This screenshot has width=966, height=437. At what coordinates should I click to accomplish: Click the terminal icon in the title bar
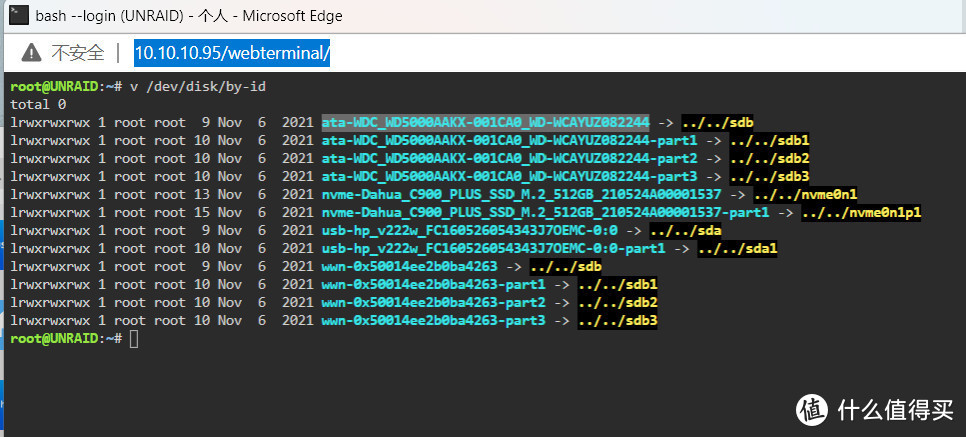17,17
